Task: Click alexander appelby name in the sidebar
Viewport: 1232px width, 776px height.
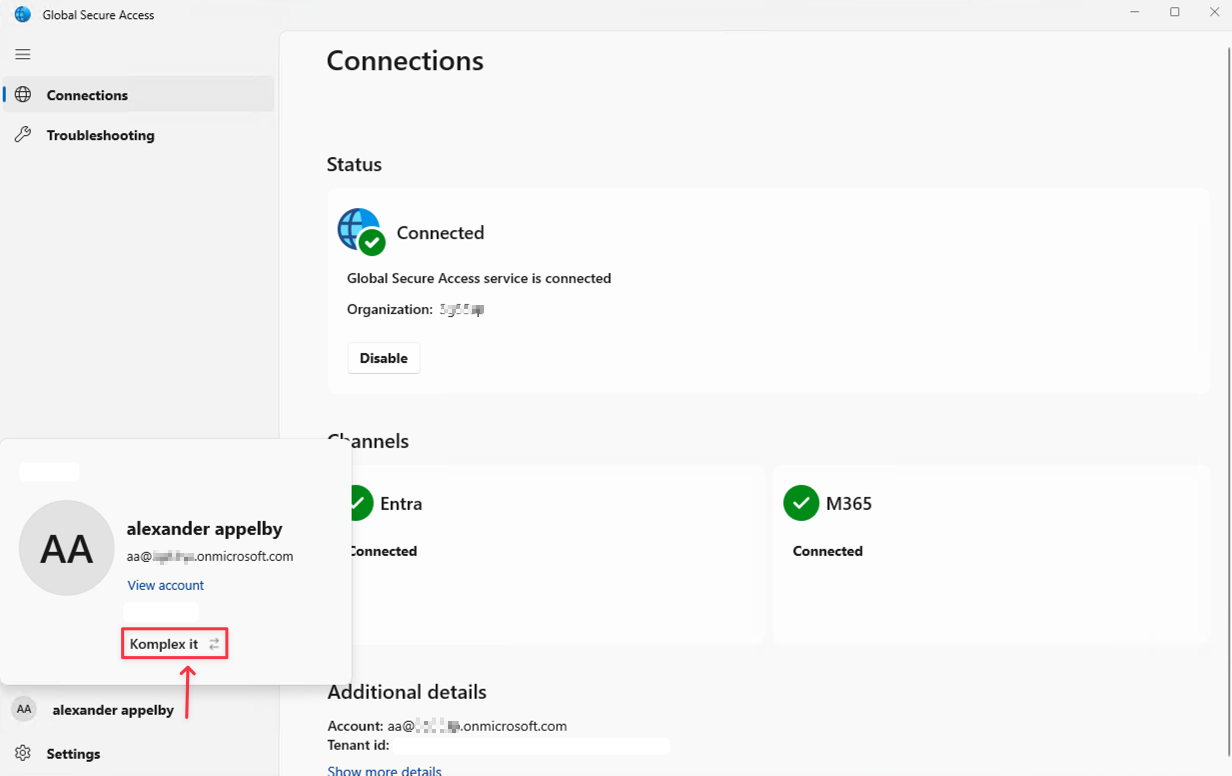Action: tap(113, 709)
